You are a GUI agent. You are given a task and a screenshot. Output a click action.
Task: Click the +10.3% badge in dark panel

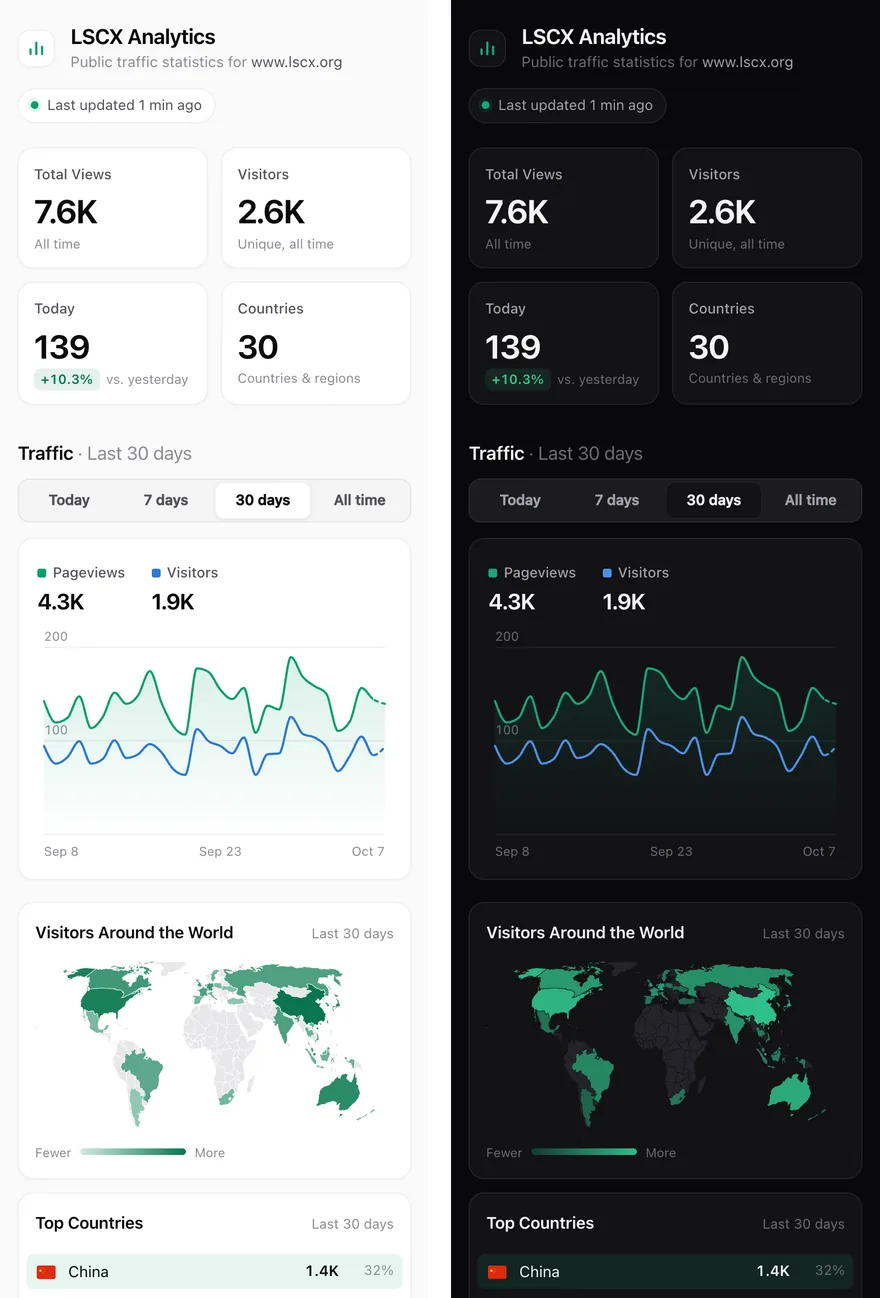click(x=518, y=379)
